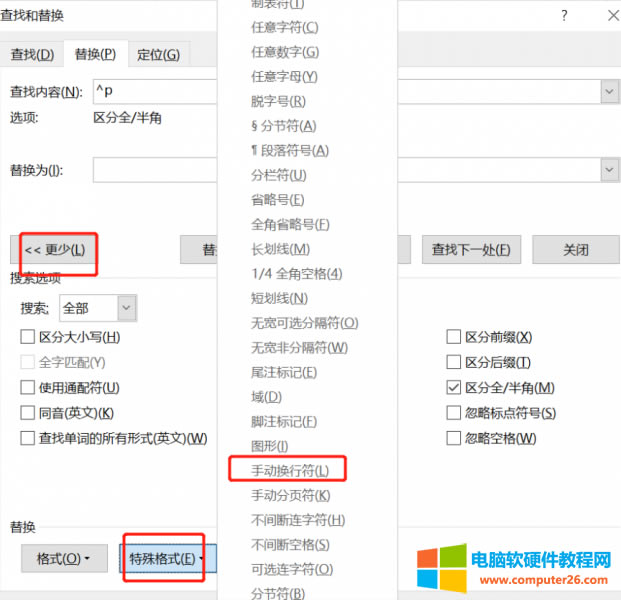Click the help question mark icon
The width and height of the screenshot is (621, 600).
tap(564, 16)
